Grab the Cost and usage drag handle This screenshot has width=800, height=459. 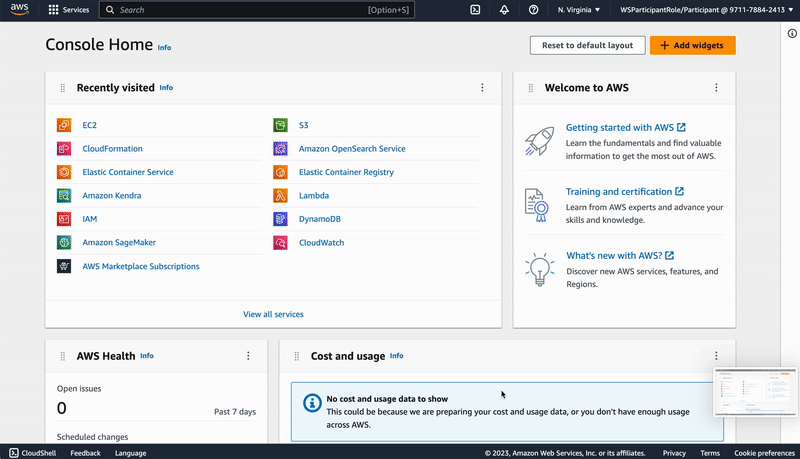coord(296,356)
